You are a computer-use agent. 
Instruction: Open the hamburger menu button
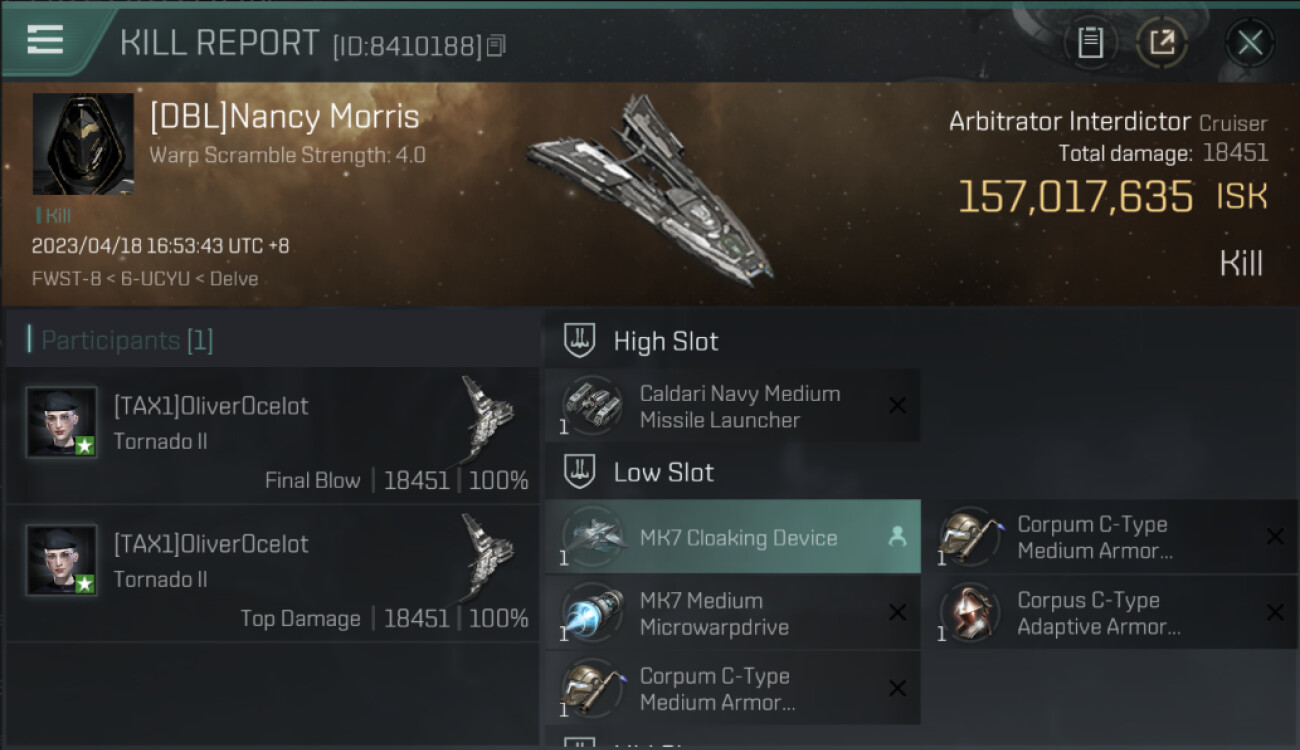pos(45,40)
